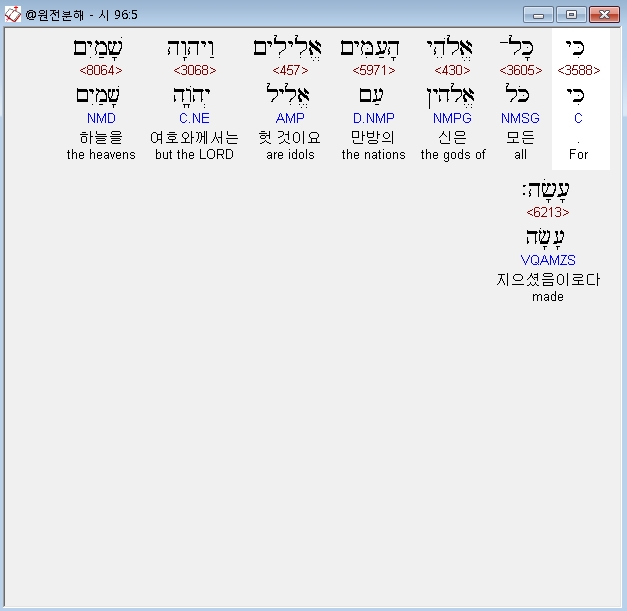Image resolution: width=627 pixels, height=611 pixels.
Task: Click the Hebrew word above <430>
Action: (x=449, y=48)
